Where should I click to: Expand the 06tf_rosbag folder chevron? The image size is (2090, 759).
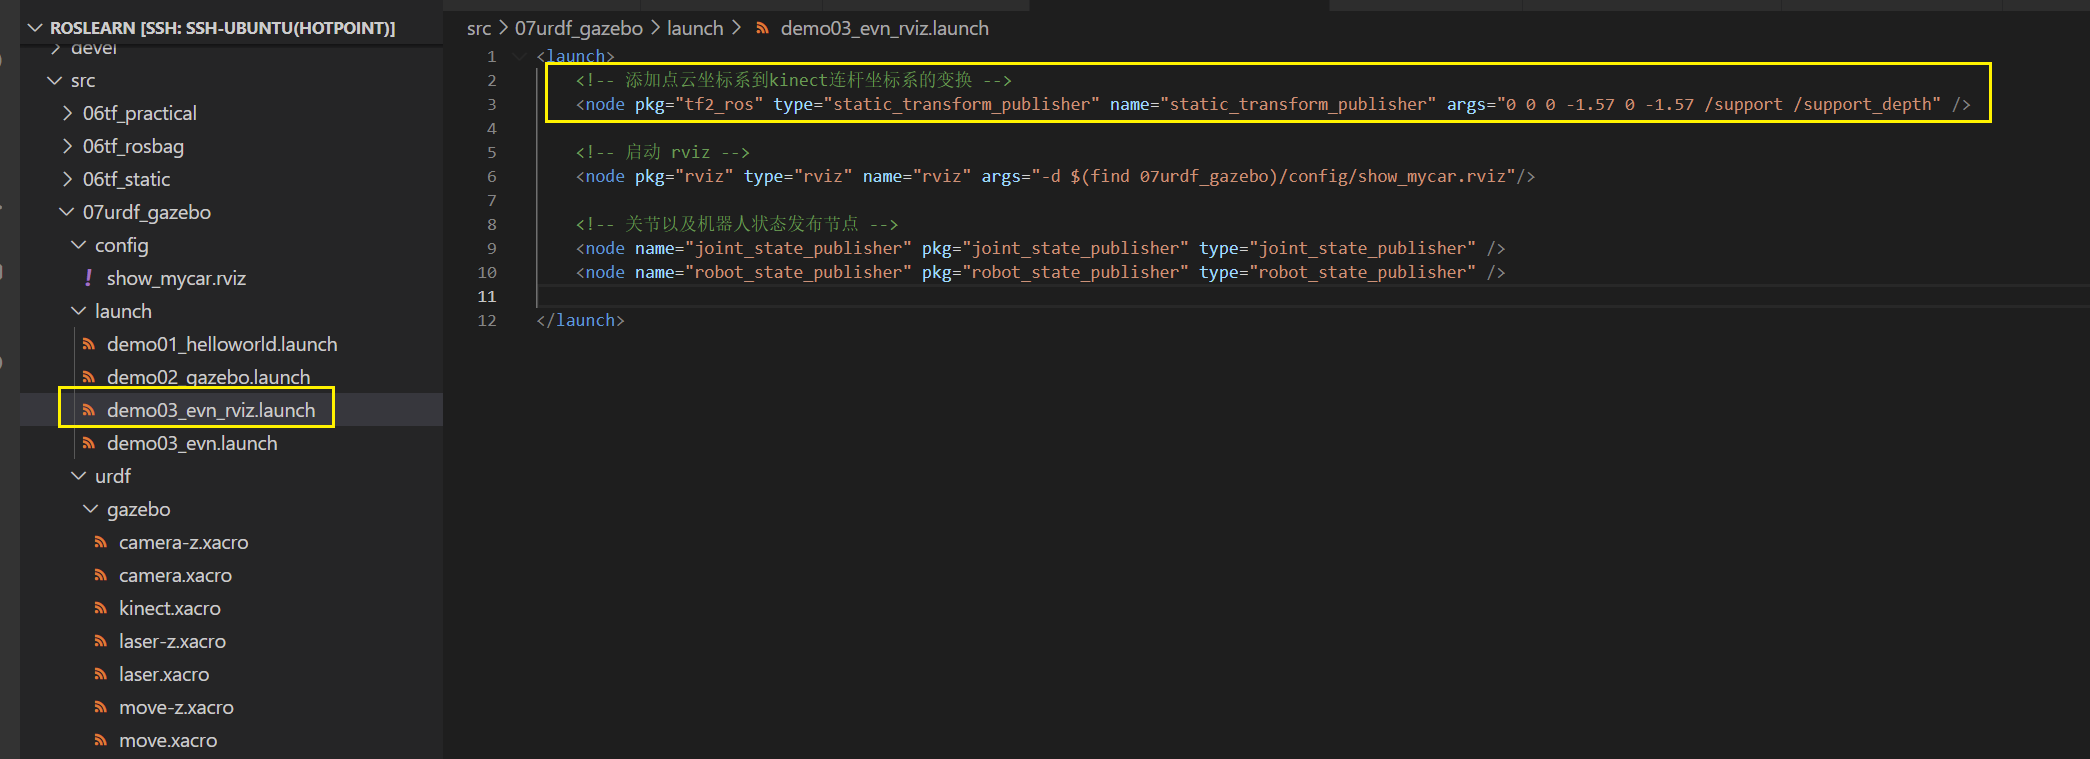click(67, 146)
